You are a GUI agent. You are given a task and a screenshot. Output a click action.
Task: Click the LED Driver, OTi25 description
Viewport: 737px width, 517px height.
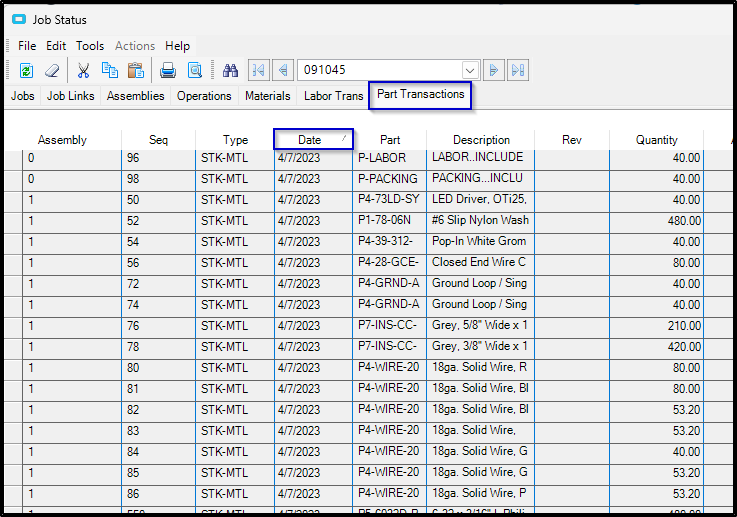[481, 200]
